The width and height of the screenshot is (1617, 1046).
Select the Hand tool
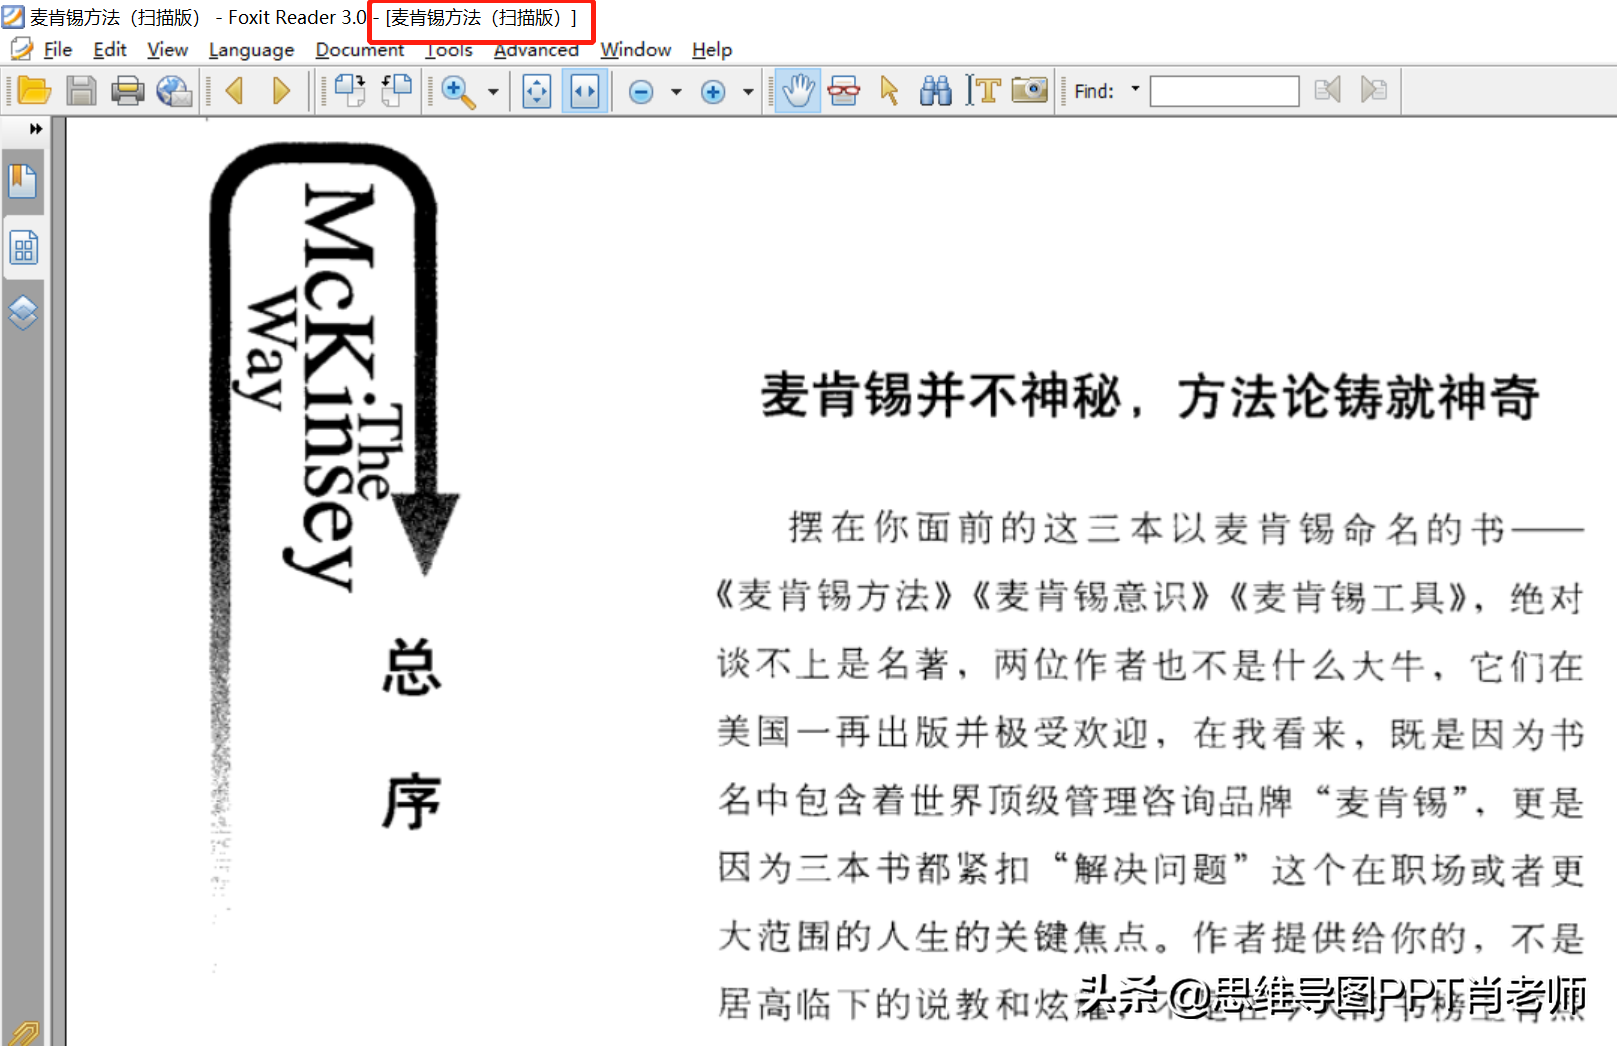pos(798,91)
